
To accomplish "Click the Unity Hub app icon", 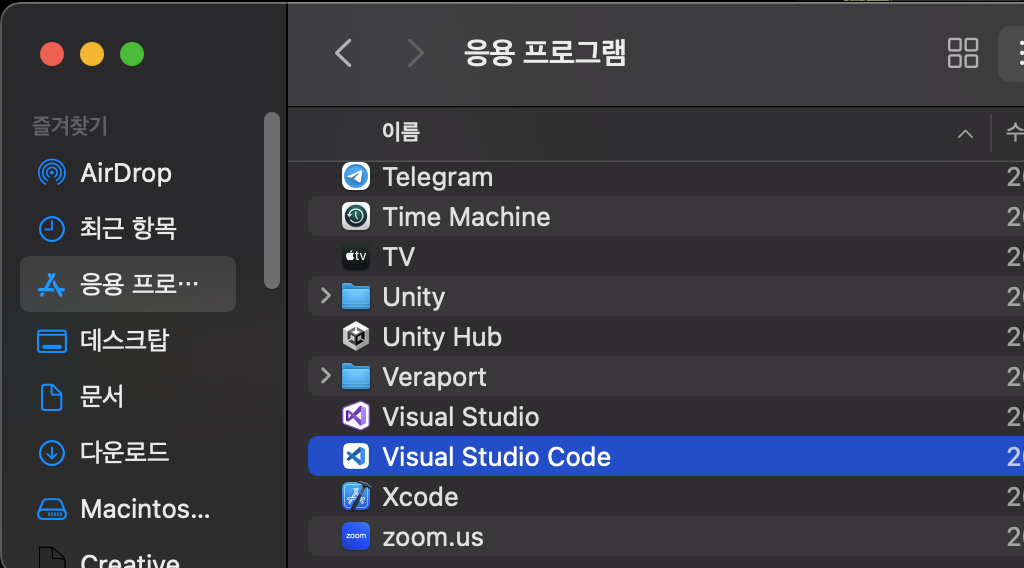I will [x=356, y=336].
